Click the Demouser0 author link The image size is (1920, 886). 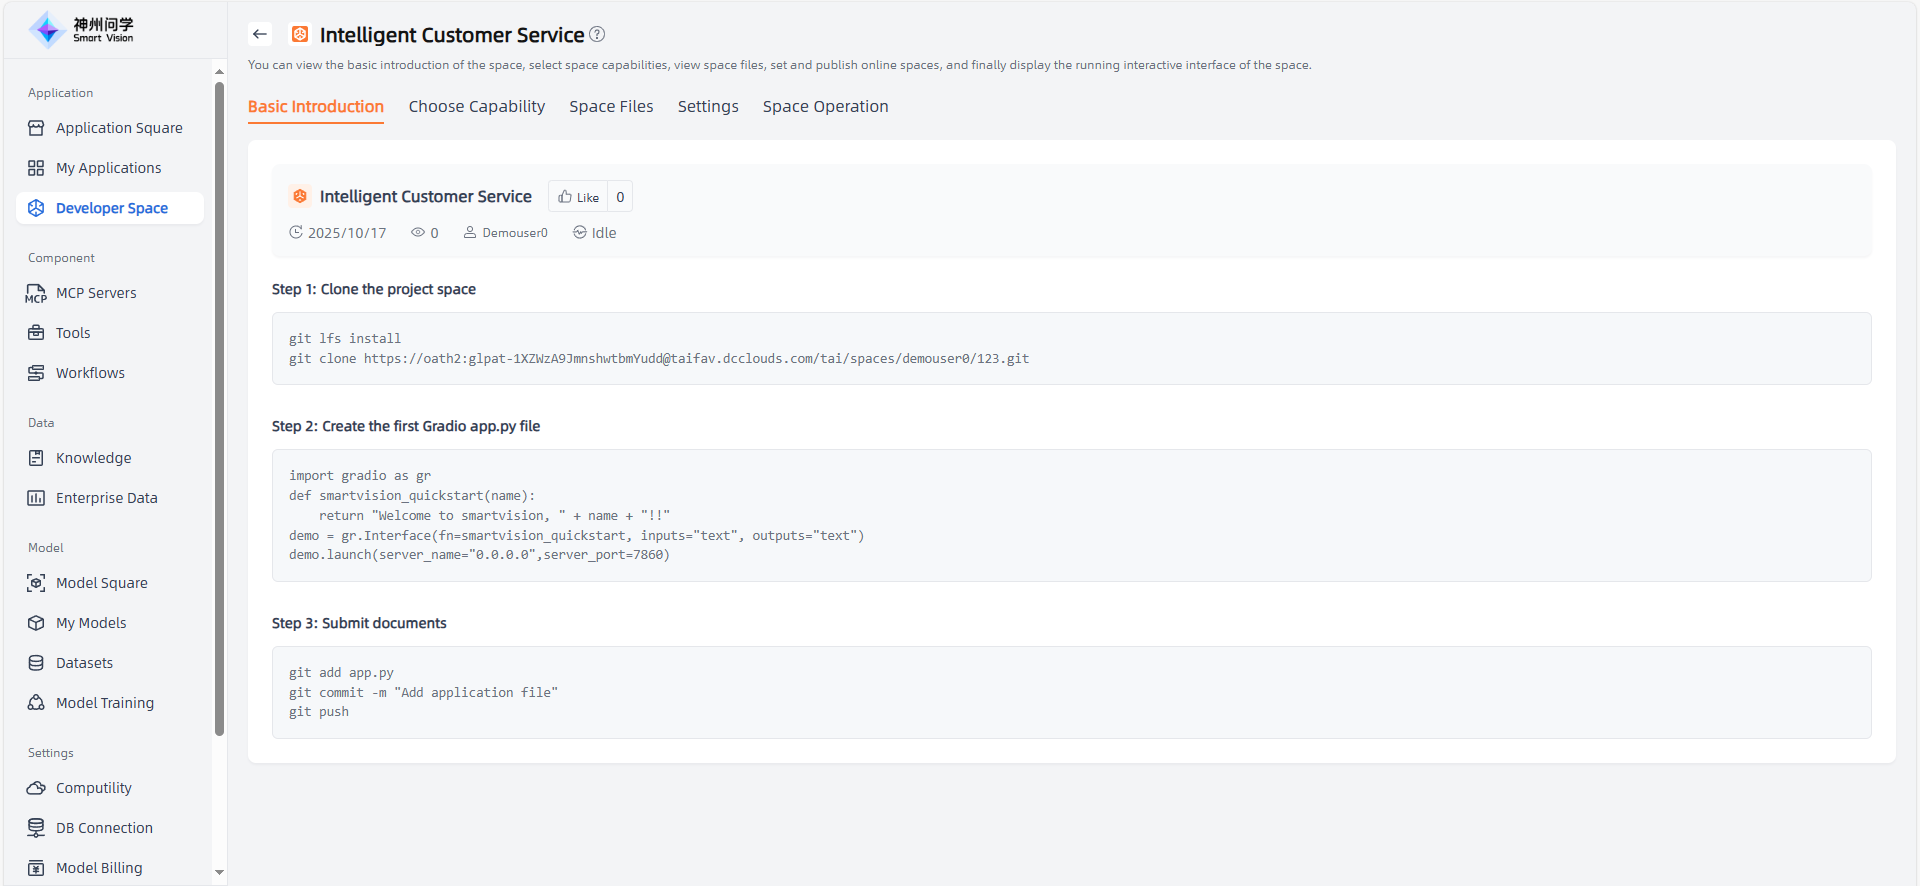coord(514,233)
